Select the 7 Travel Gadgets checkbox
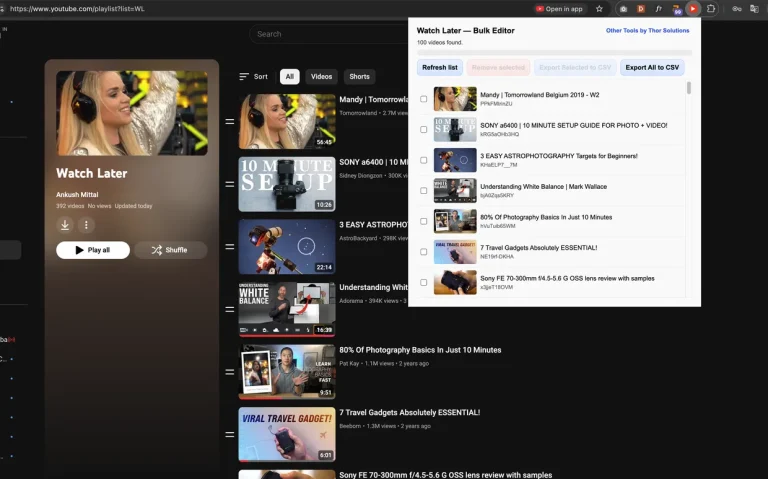This screenshot has width=768, height=479. (x=424, y=252)
